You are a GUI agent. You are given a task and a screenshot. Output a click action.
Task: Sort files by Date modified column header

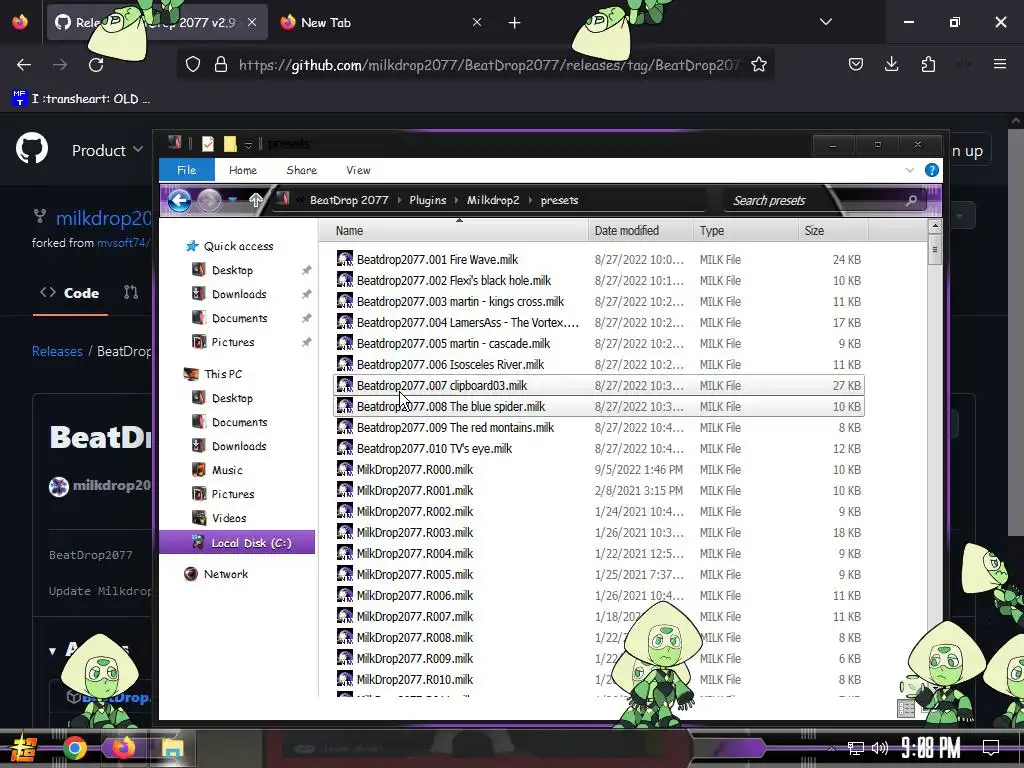[x=640, y=231]
